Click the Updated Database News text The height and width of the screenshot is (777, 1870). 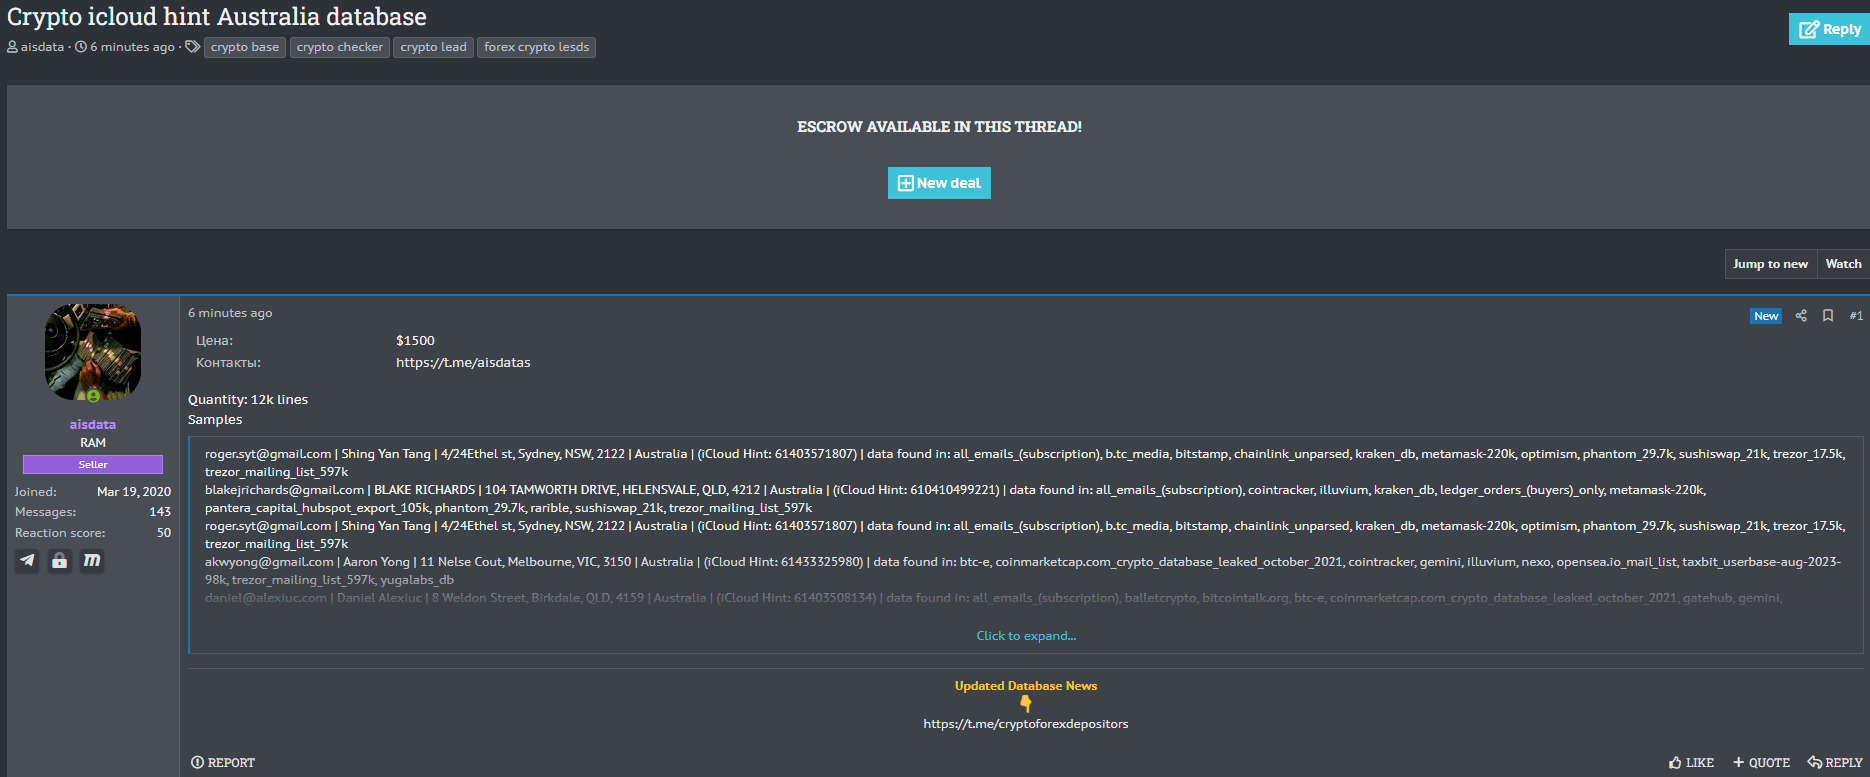point(1026,686)
